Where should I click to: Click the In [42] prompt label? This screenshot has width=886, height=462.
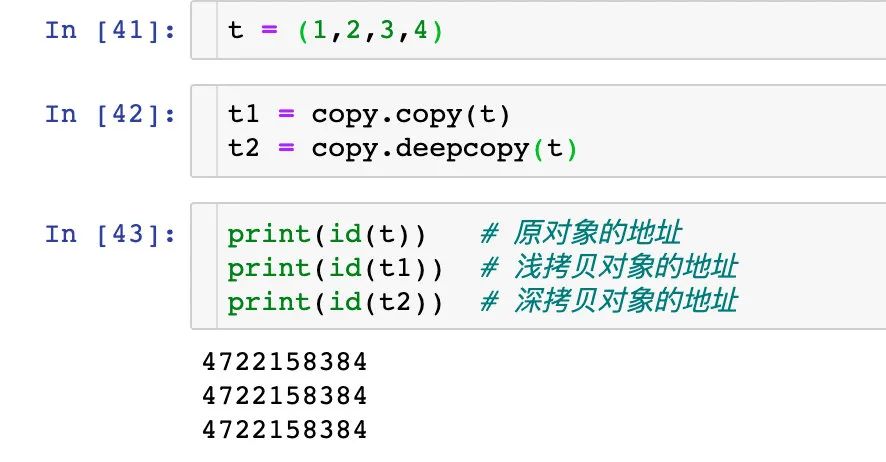tap(110, 115)
